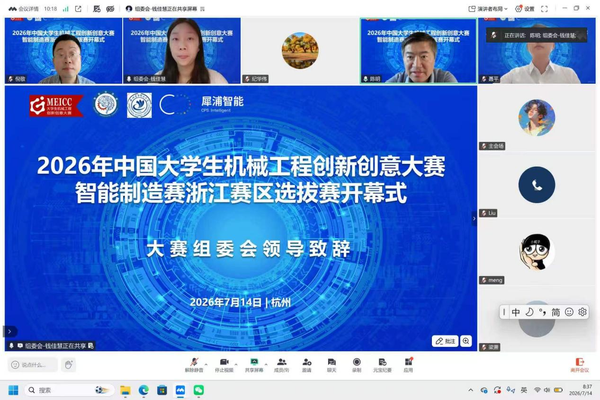This screenshot has height=400, width=600.
Task: Open Microsoft Edge from taskbar
Action: tap(143, 390)
